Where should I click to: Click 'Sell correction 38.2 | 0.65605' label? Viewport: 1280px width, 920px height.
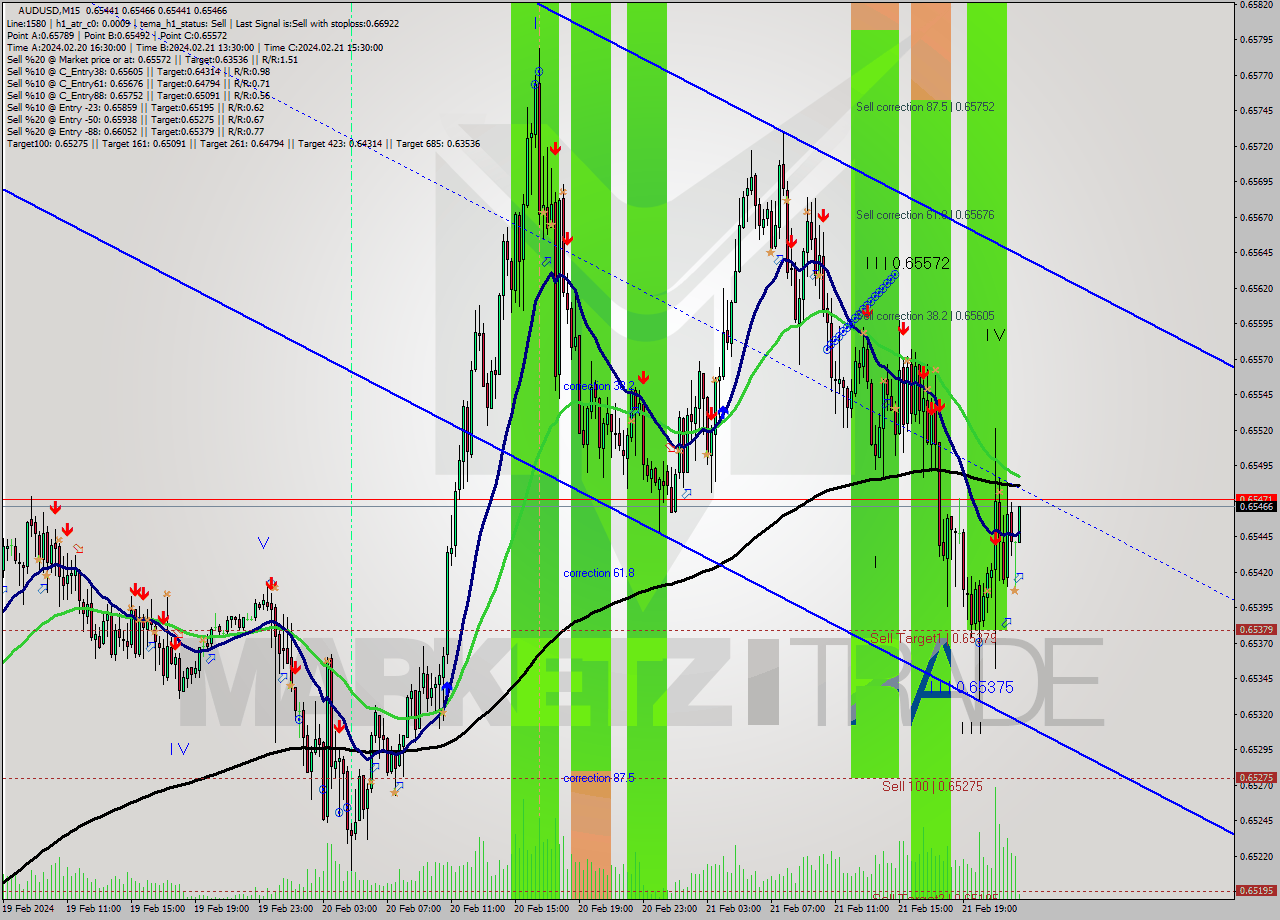click(x=927, y=315)
